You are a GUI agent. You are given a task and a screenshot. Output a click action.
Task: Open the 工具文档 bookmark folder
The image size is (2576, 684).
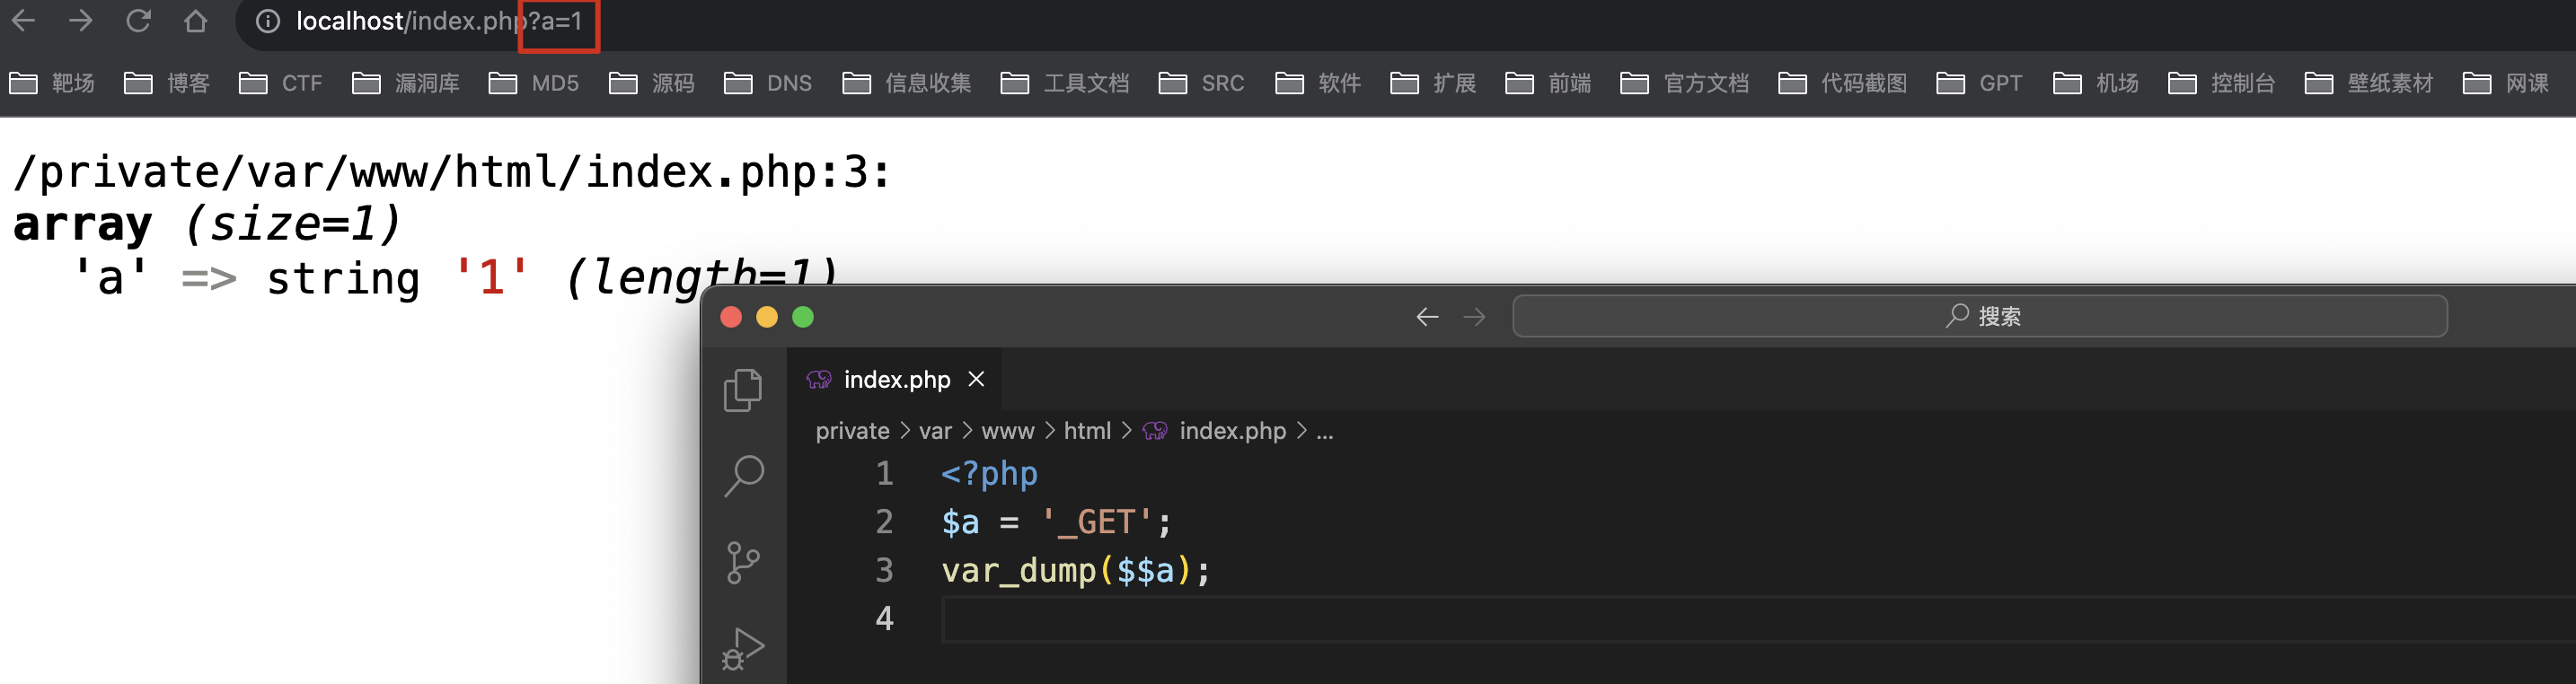[1065, 83]
